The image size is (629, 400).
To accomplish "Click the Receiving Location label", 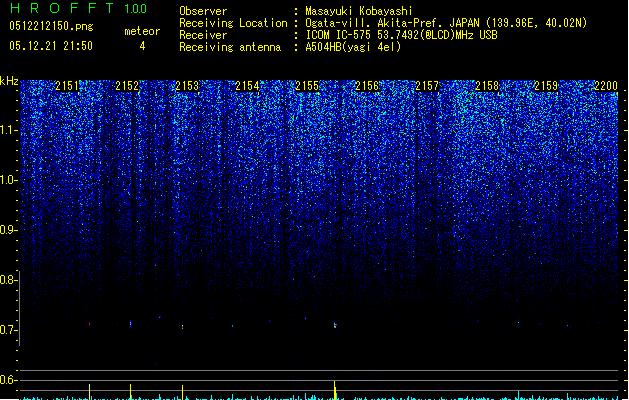I will point(233,23).
